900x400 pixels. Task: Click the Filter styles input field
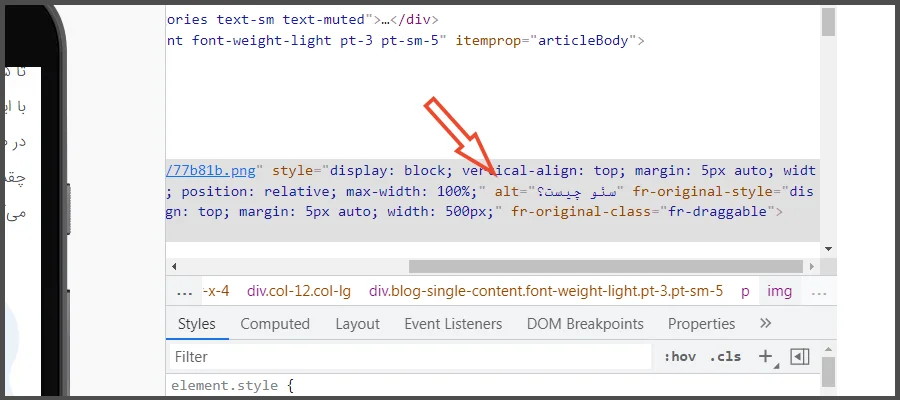(410, 356)
